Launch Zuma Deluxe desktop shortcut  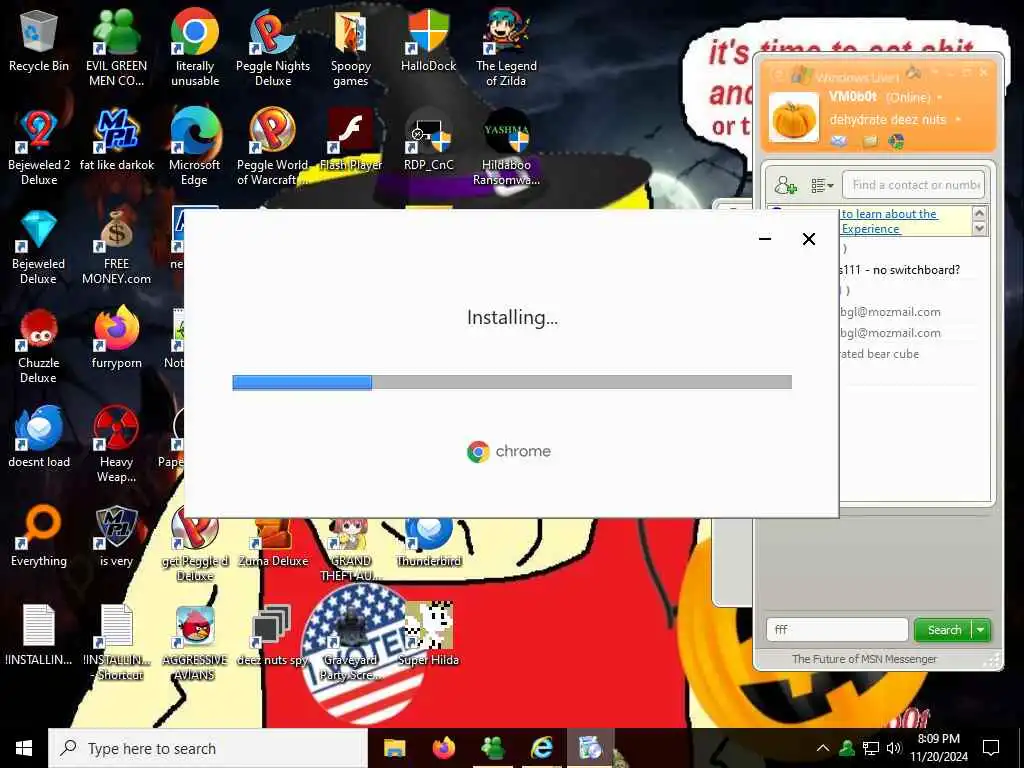point(272,542)
